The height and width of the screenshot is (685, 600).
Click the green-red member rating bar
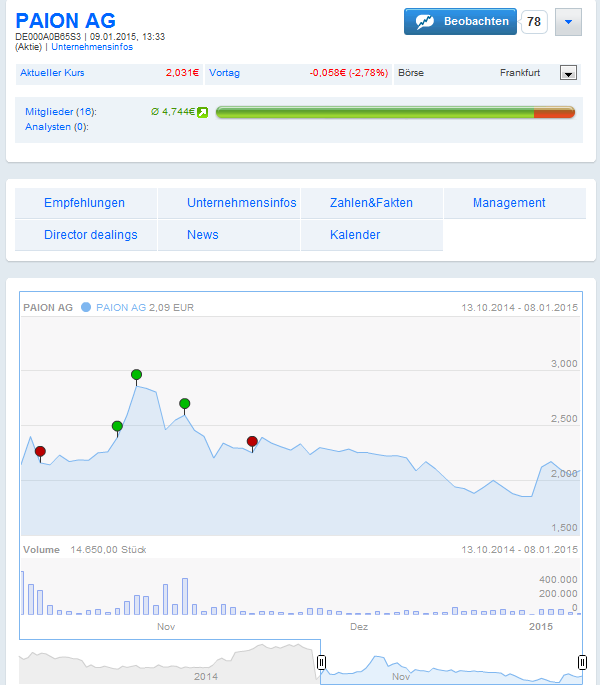click(x=395, y=113)
